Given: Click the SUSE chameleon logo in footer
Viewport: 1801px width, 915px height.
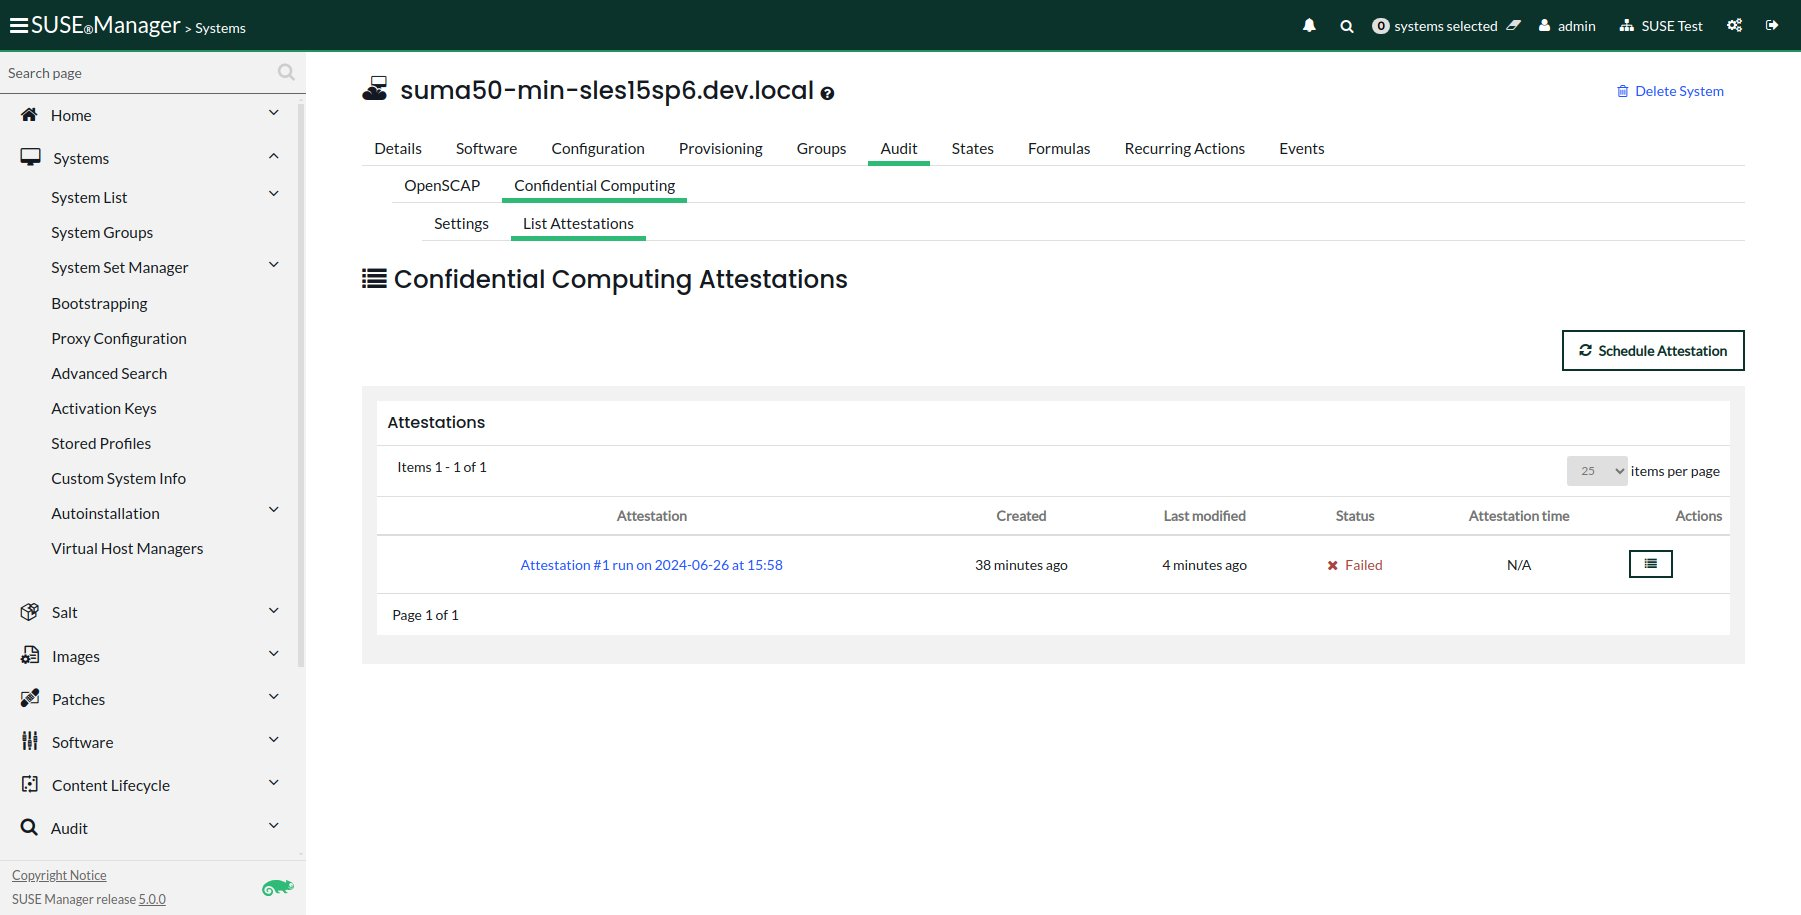Looking at the screenshot, I should point(277,887).
